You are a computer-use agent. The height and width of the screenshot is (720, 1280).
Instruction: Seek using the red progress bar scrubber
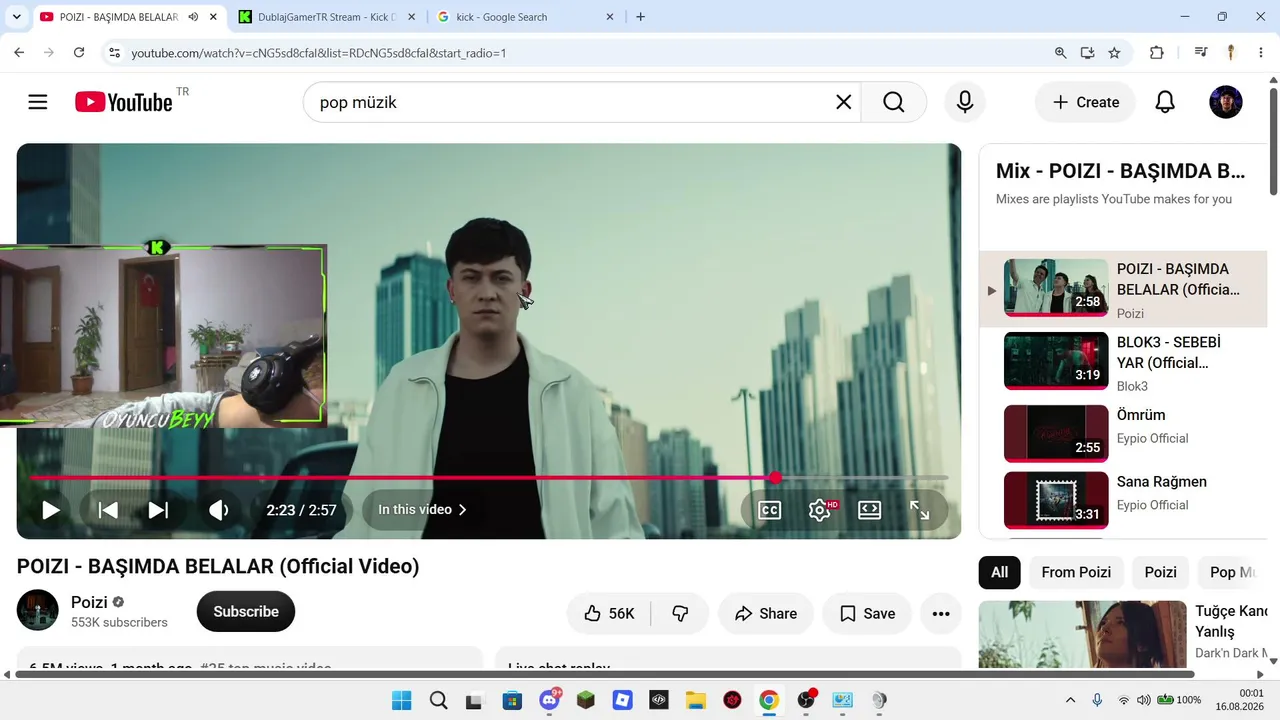coord(775,478)
